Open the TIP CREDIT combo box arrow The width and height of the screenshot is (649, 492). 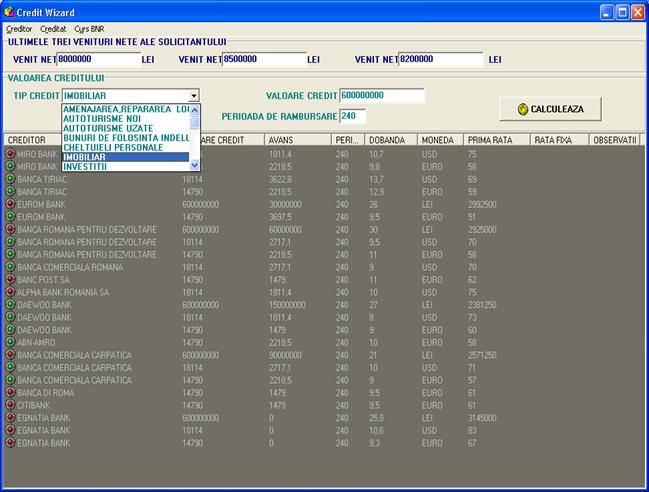(x=194, y=96)
